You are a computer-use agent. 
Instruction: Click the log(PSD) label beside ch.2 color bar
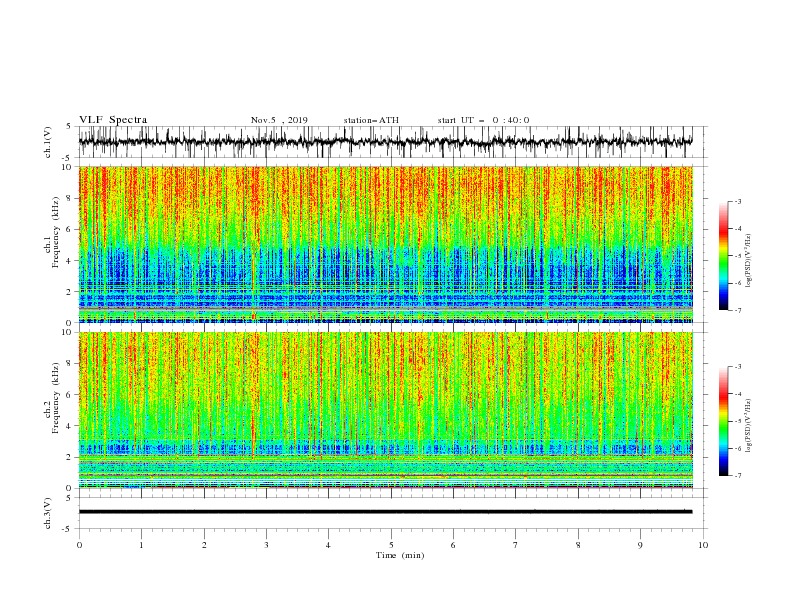click(748, 425)
